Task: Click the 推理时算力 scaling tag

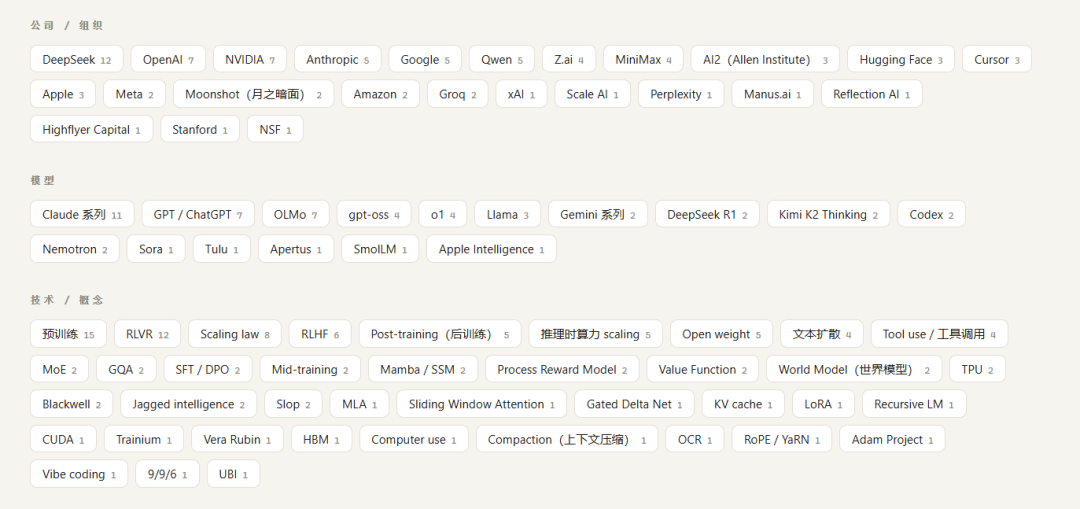Action: coord(596,334)
